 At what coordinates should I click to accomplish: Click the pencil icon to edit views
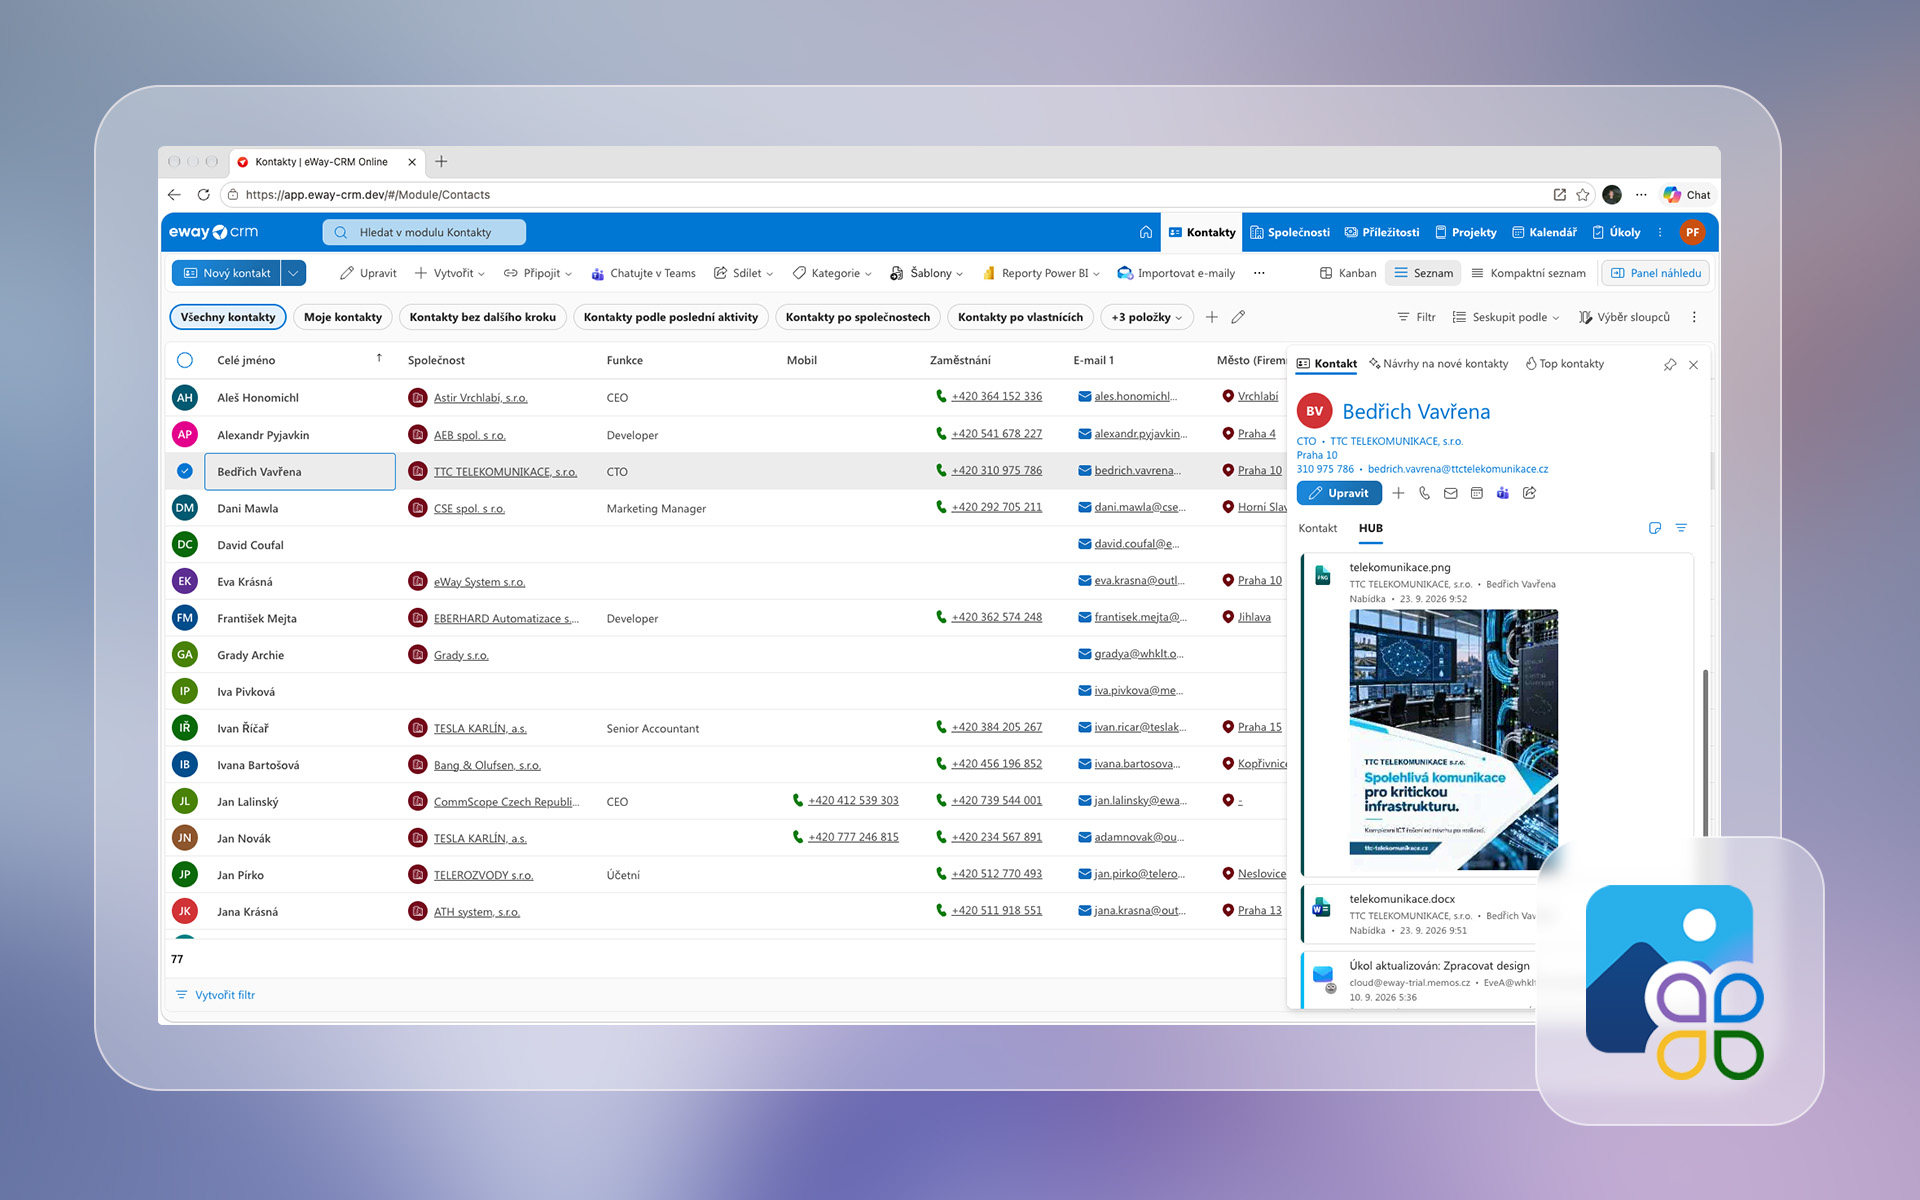click(x=1238, y=317)
